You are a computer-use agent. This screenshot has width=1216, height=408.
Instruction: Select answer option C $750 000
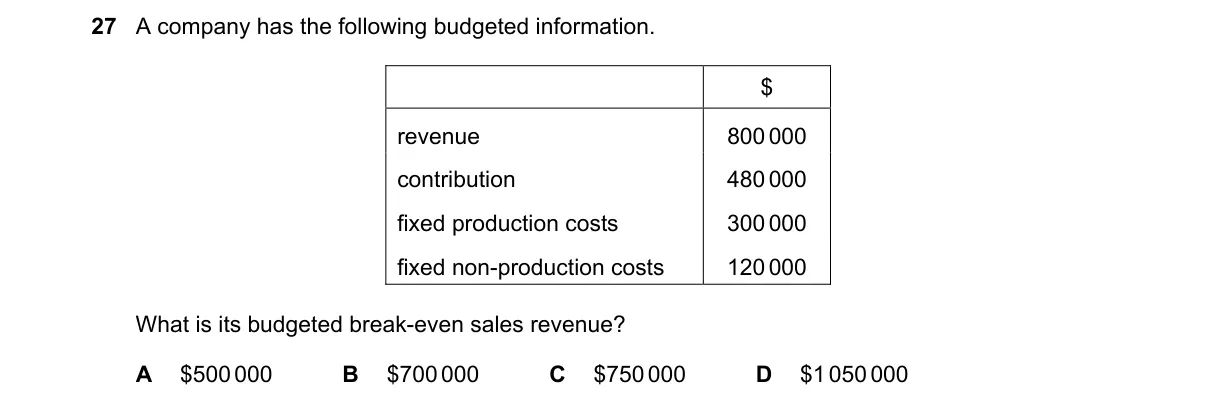[618, 375]
